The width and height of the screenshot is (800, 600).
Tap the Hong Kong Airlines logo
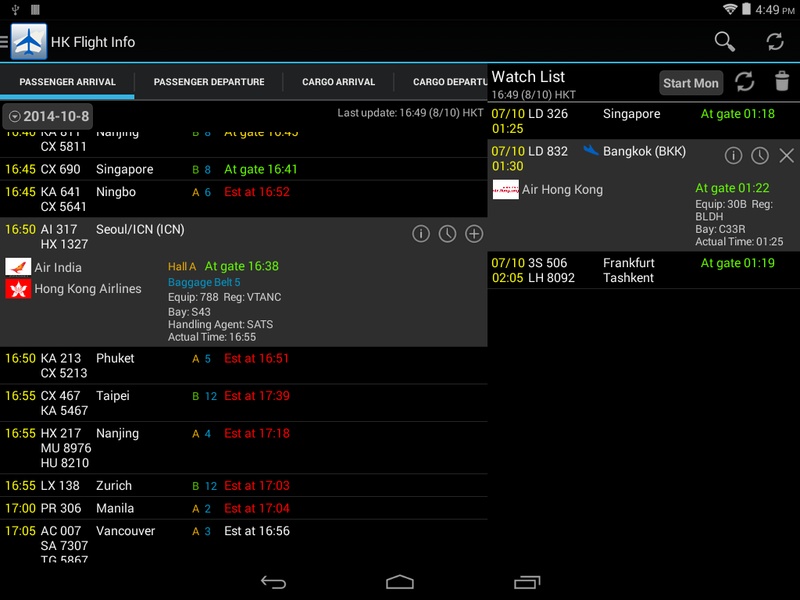pos(18,289)
